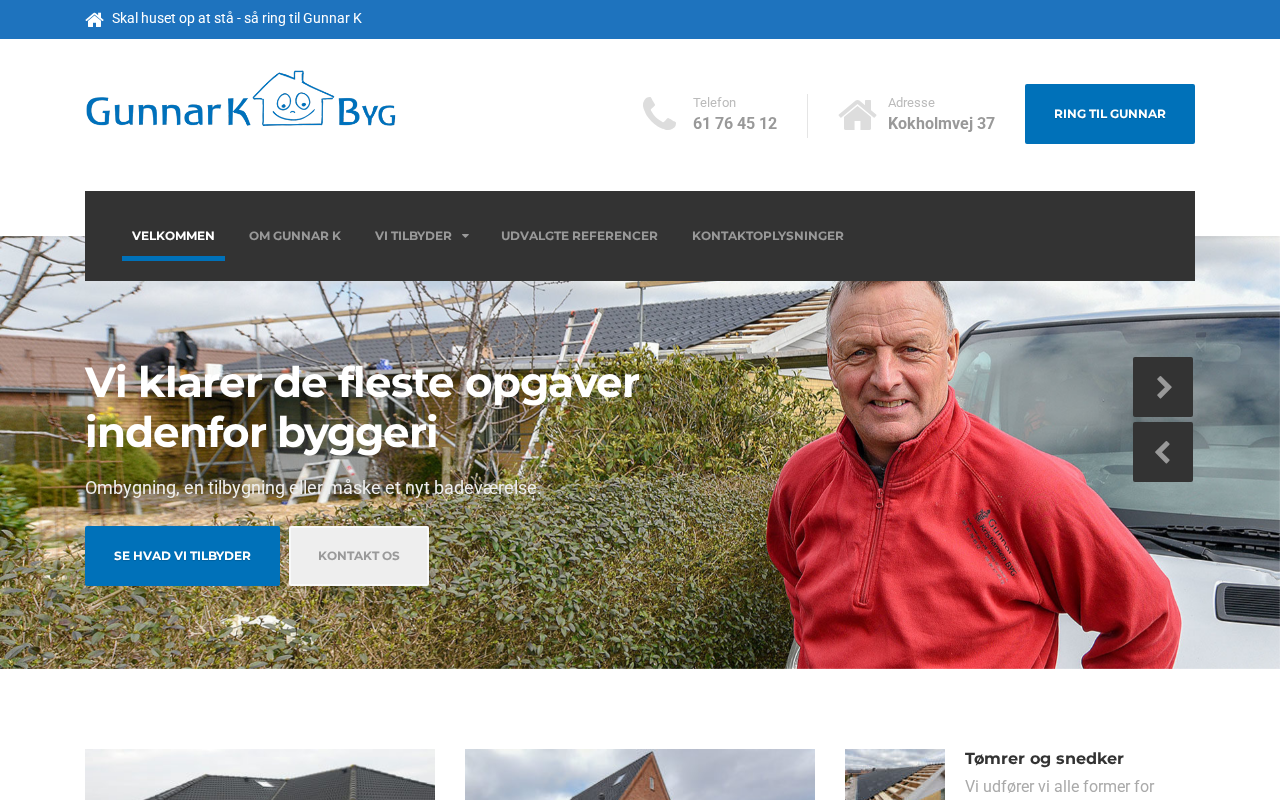Go back with the previous slide arrow
This screenshot has width=1280, height=800.
coord(1163,452)
